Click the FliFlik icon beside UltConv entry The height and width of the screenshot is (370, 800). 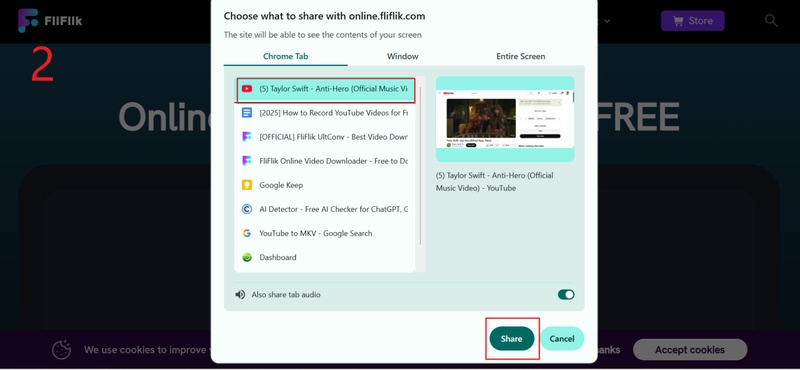[247, 137]
